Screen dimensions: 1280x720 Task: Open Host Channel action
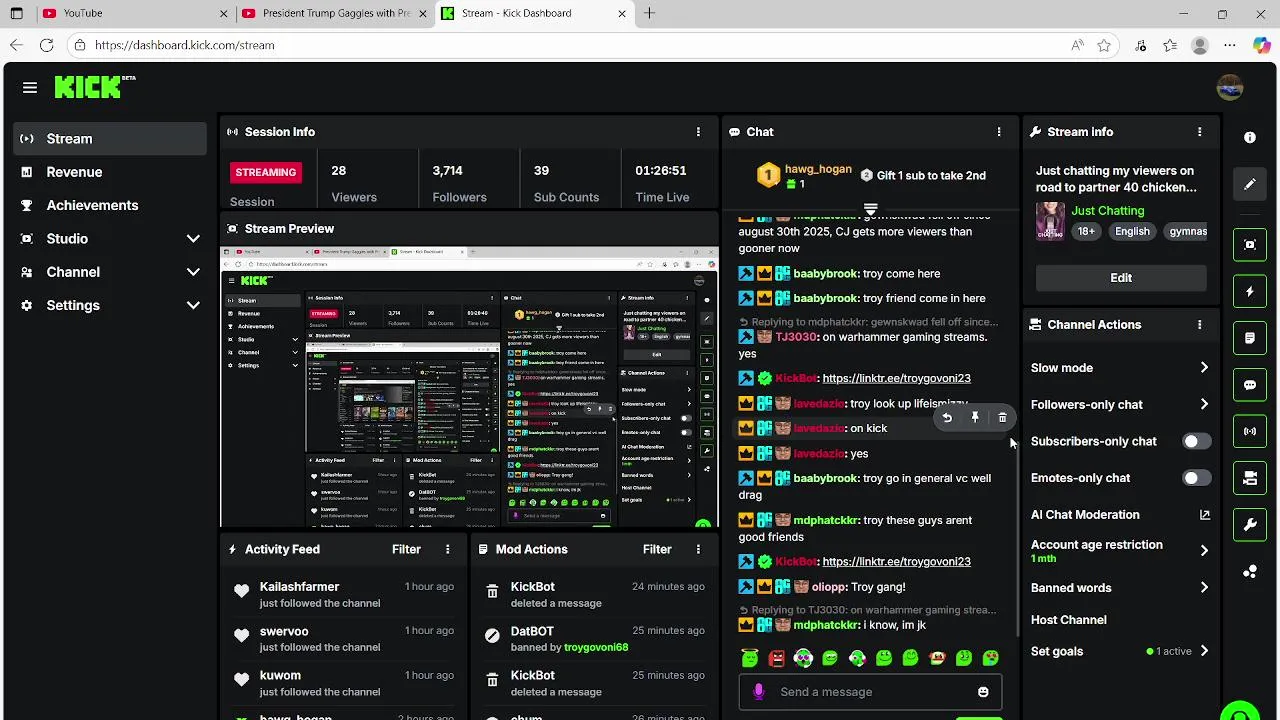click(x=1068, y=620)
